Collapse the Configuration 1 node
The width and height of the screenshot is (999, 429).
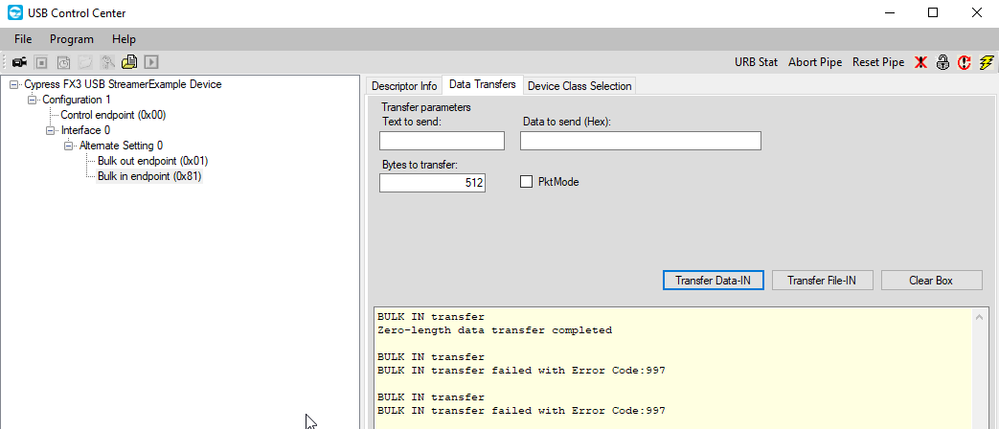(32, 100)
